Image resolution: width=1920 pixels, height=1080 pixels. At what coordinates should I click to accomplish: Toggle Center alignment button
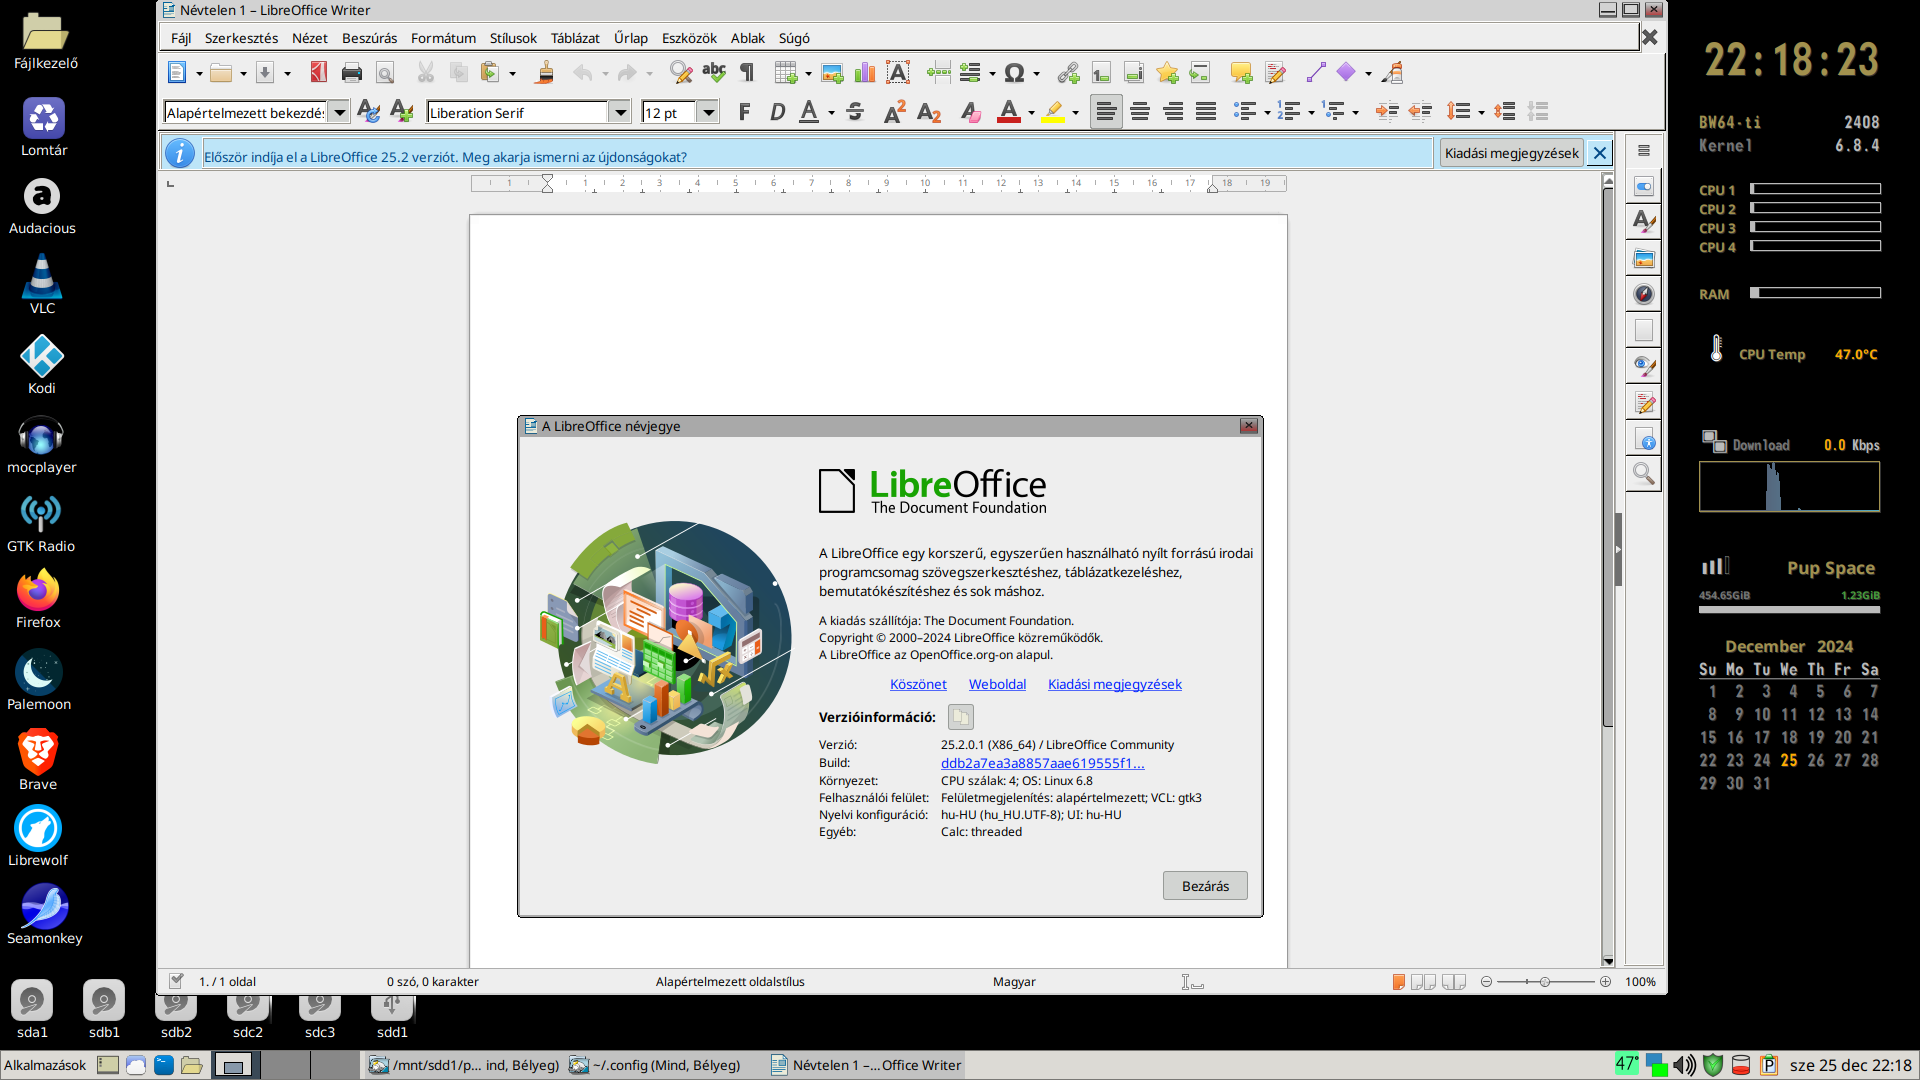[1140, 112]
